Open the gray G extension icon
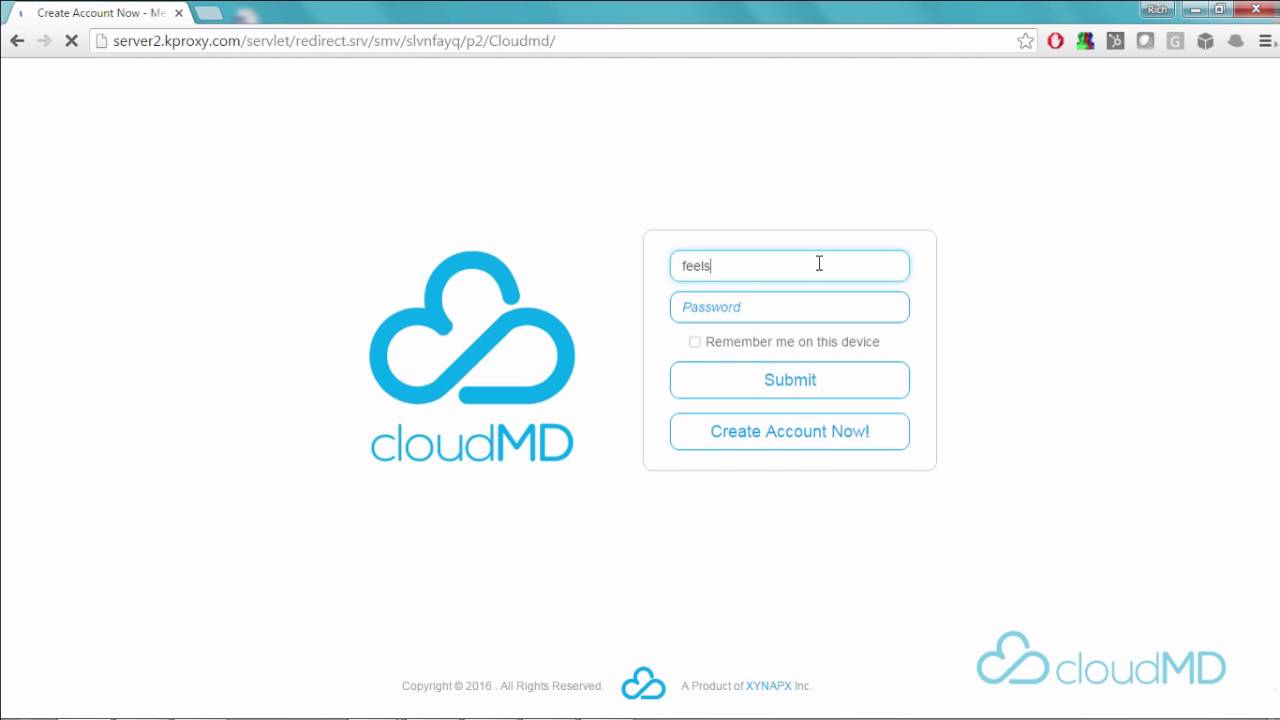The height and width of the screenshot is (720, 1280). [x=1175, y=41]
